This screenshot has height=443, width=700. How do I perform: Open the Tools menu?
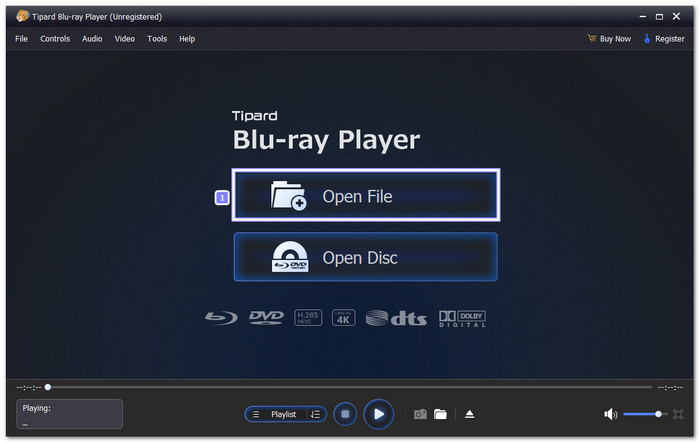(x=157, y=39)
